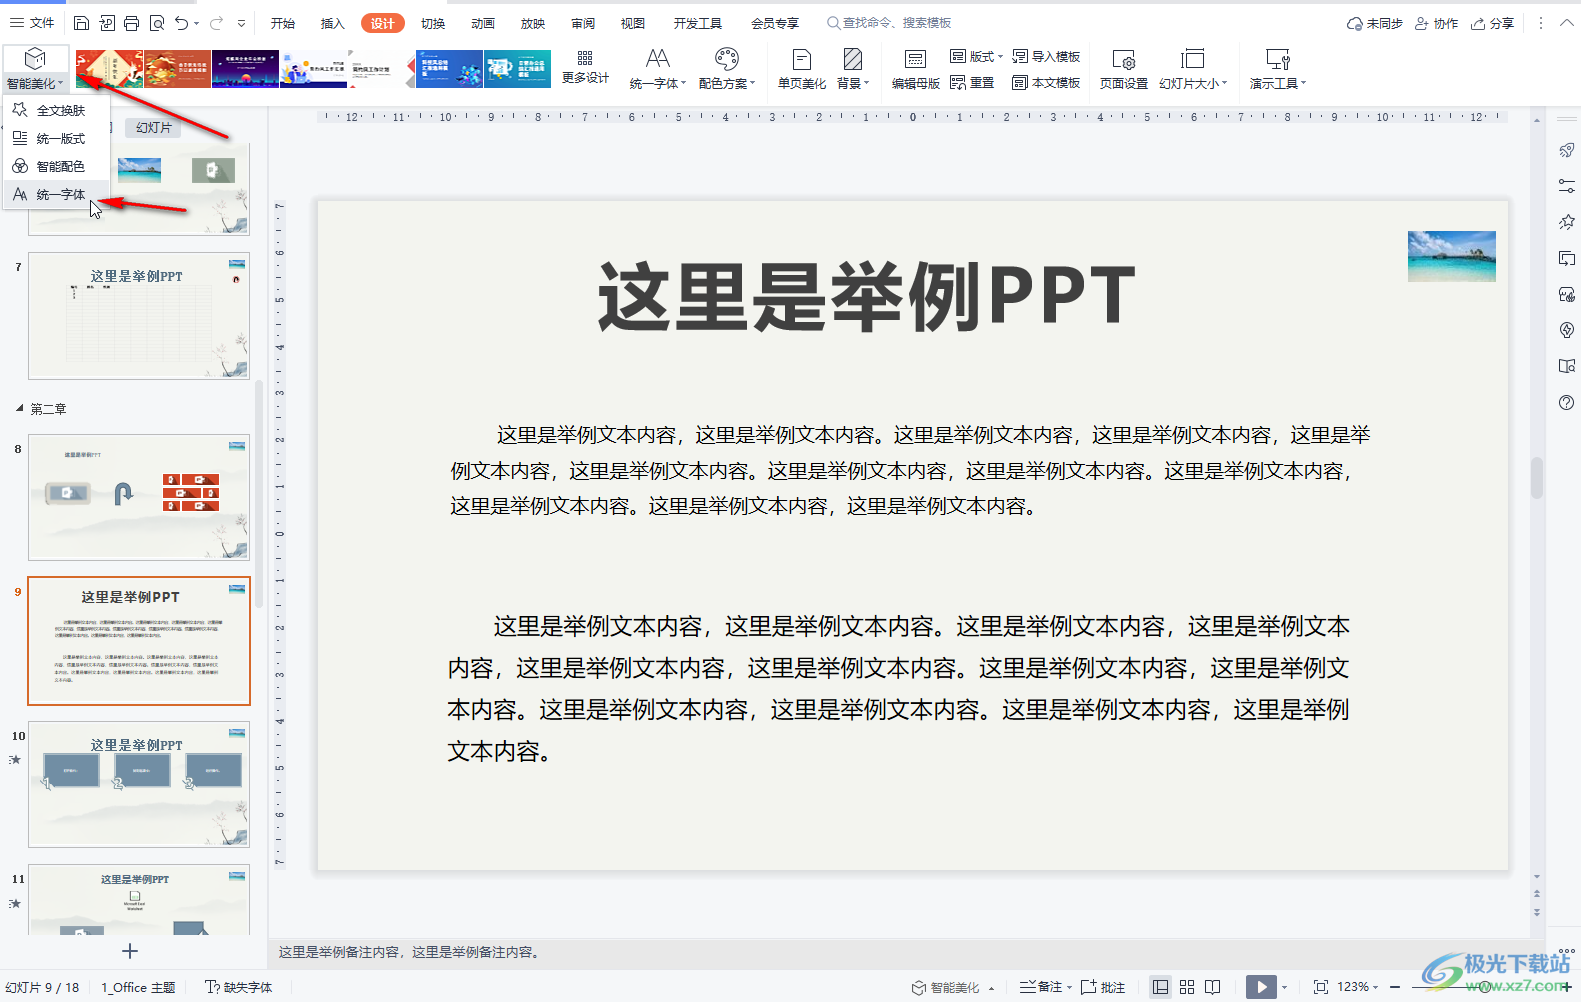Viewport: 1581px width, 1002px height.
Task: Switch to the 插入 ribbon tab
Action: click(332, 23)
